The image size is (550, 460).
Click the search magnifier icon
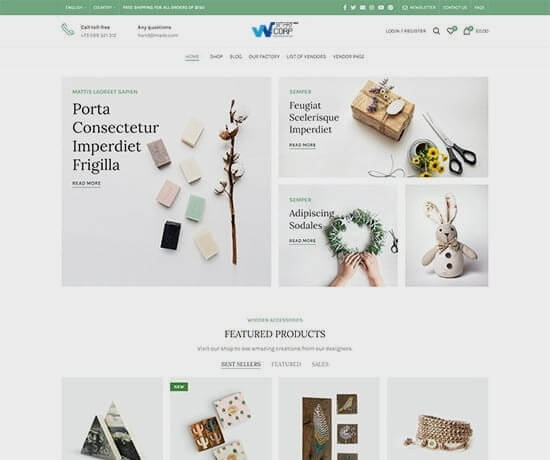coord(436,31)
